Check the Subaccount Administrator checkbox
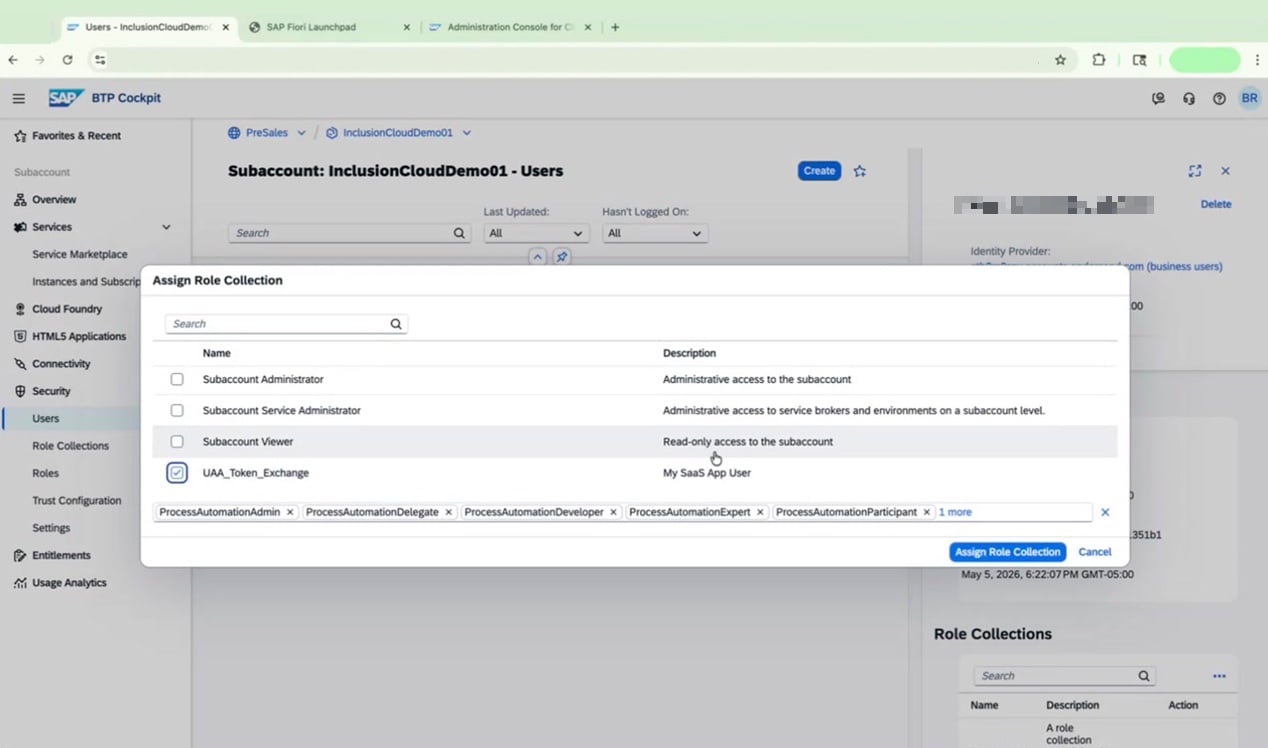This screenshot has height=748, width=1268. point(177,380)
